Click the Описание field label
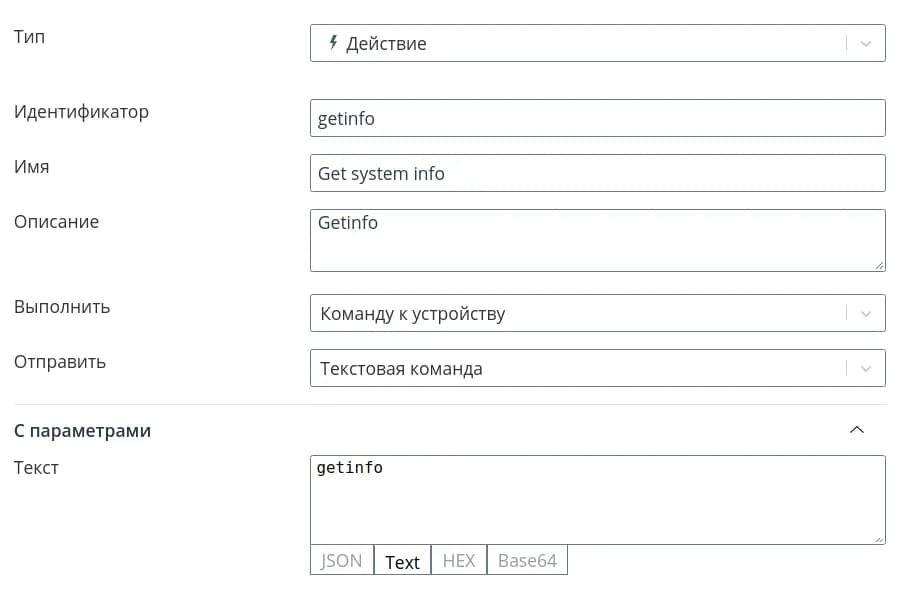This screenshot has width=903, height=594. coord(56,221)
